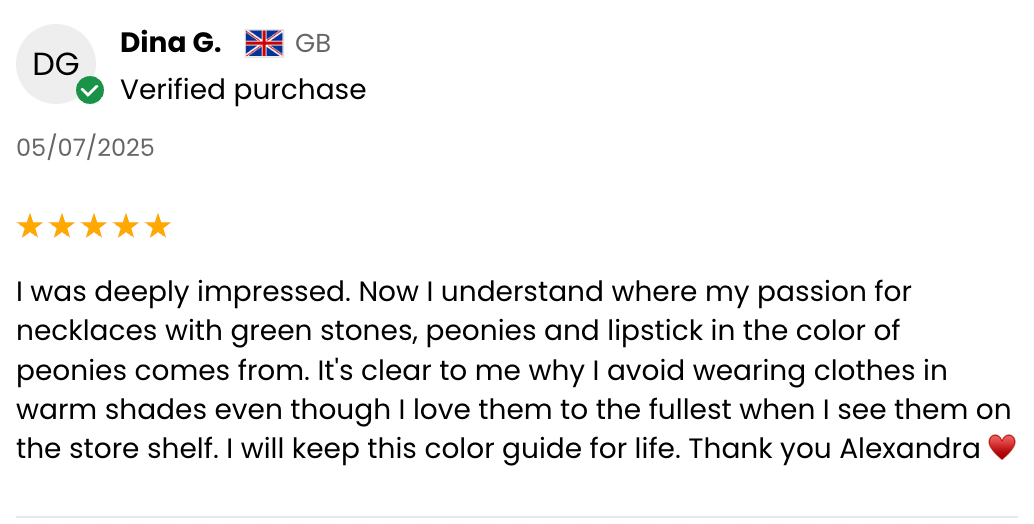The width and height of the screenshot is (1034, 524).
Task: Click the fifth rating star
Action: click(158, 227)
